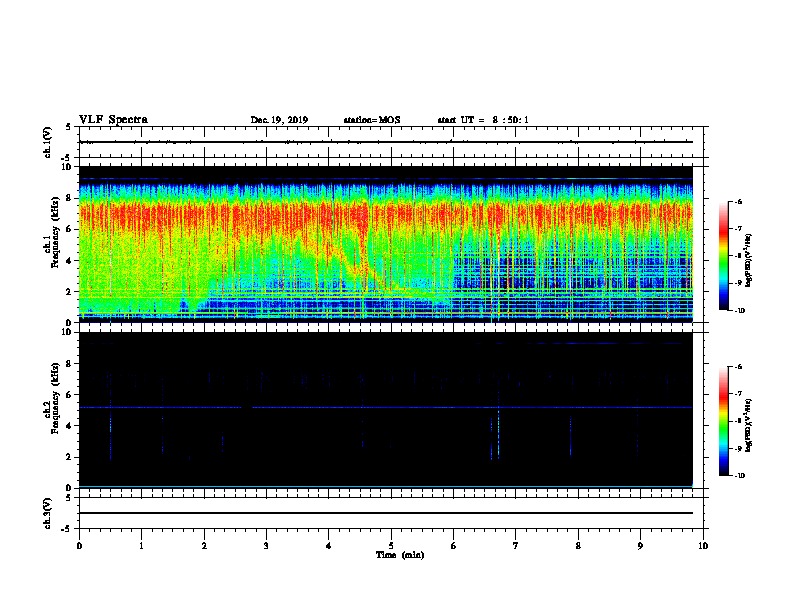Click the ch.2 color bar label log(PSD)

click(x=749, y=425)
